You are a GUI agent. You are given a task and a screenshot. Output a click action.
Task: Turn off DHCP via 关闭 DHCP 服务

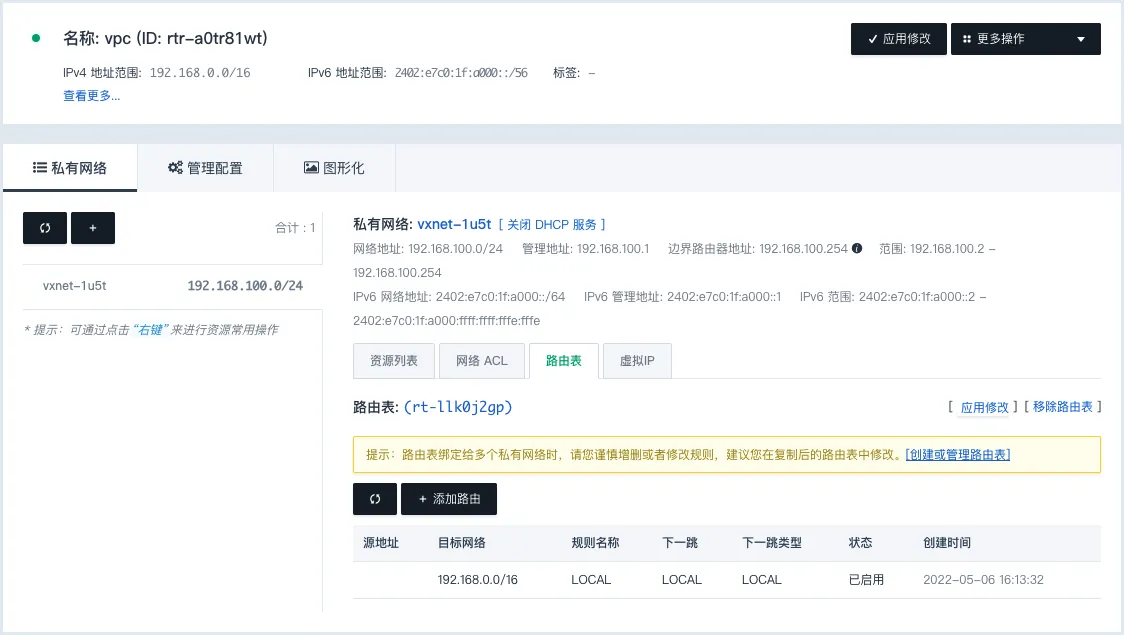pos(552,225)
